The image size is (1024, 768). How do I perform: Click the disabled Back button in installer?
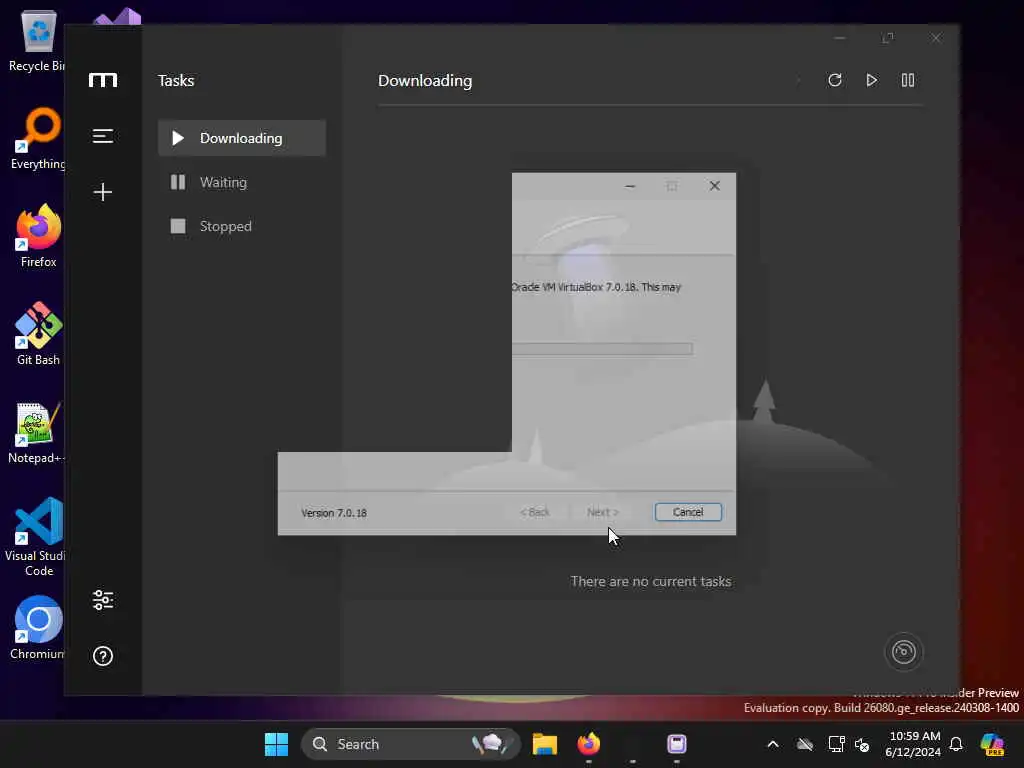[535, 512]
